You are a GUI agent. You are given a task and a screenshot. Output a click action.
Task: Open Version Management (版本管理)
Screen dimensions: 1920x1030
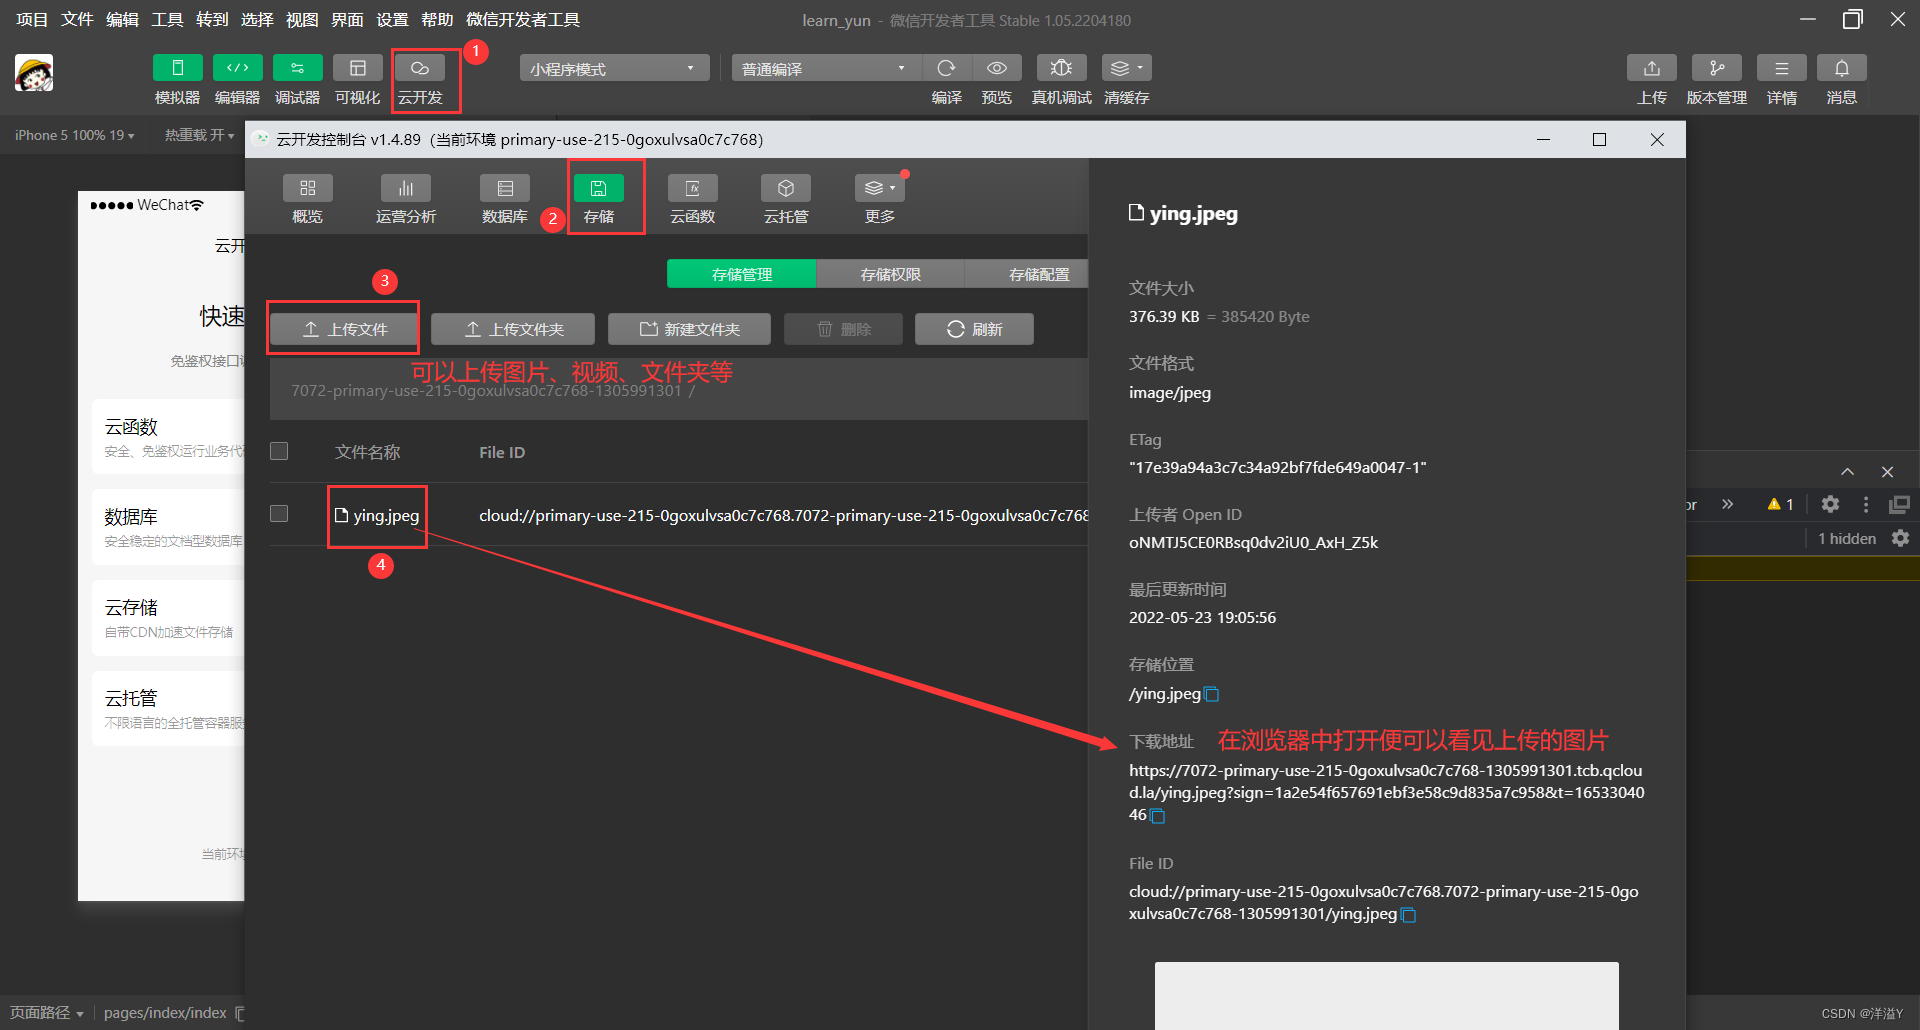click(1717, 68)
